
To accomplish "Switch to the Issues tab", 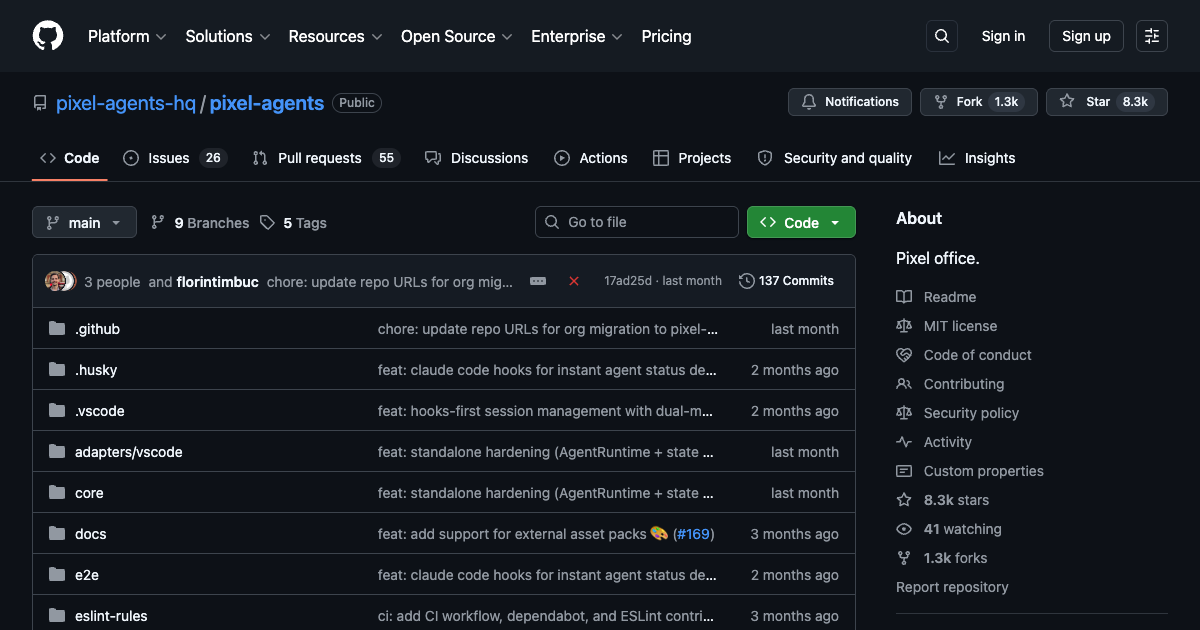I will (x=175, y=158).
